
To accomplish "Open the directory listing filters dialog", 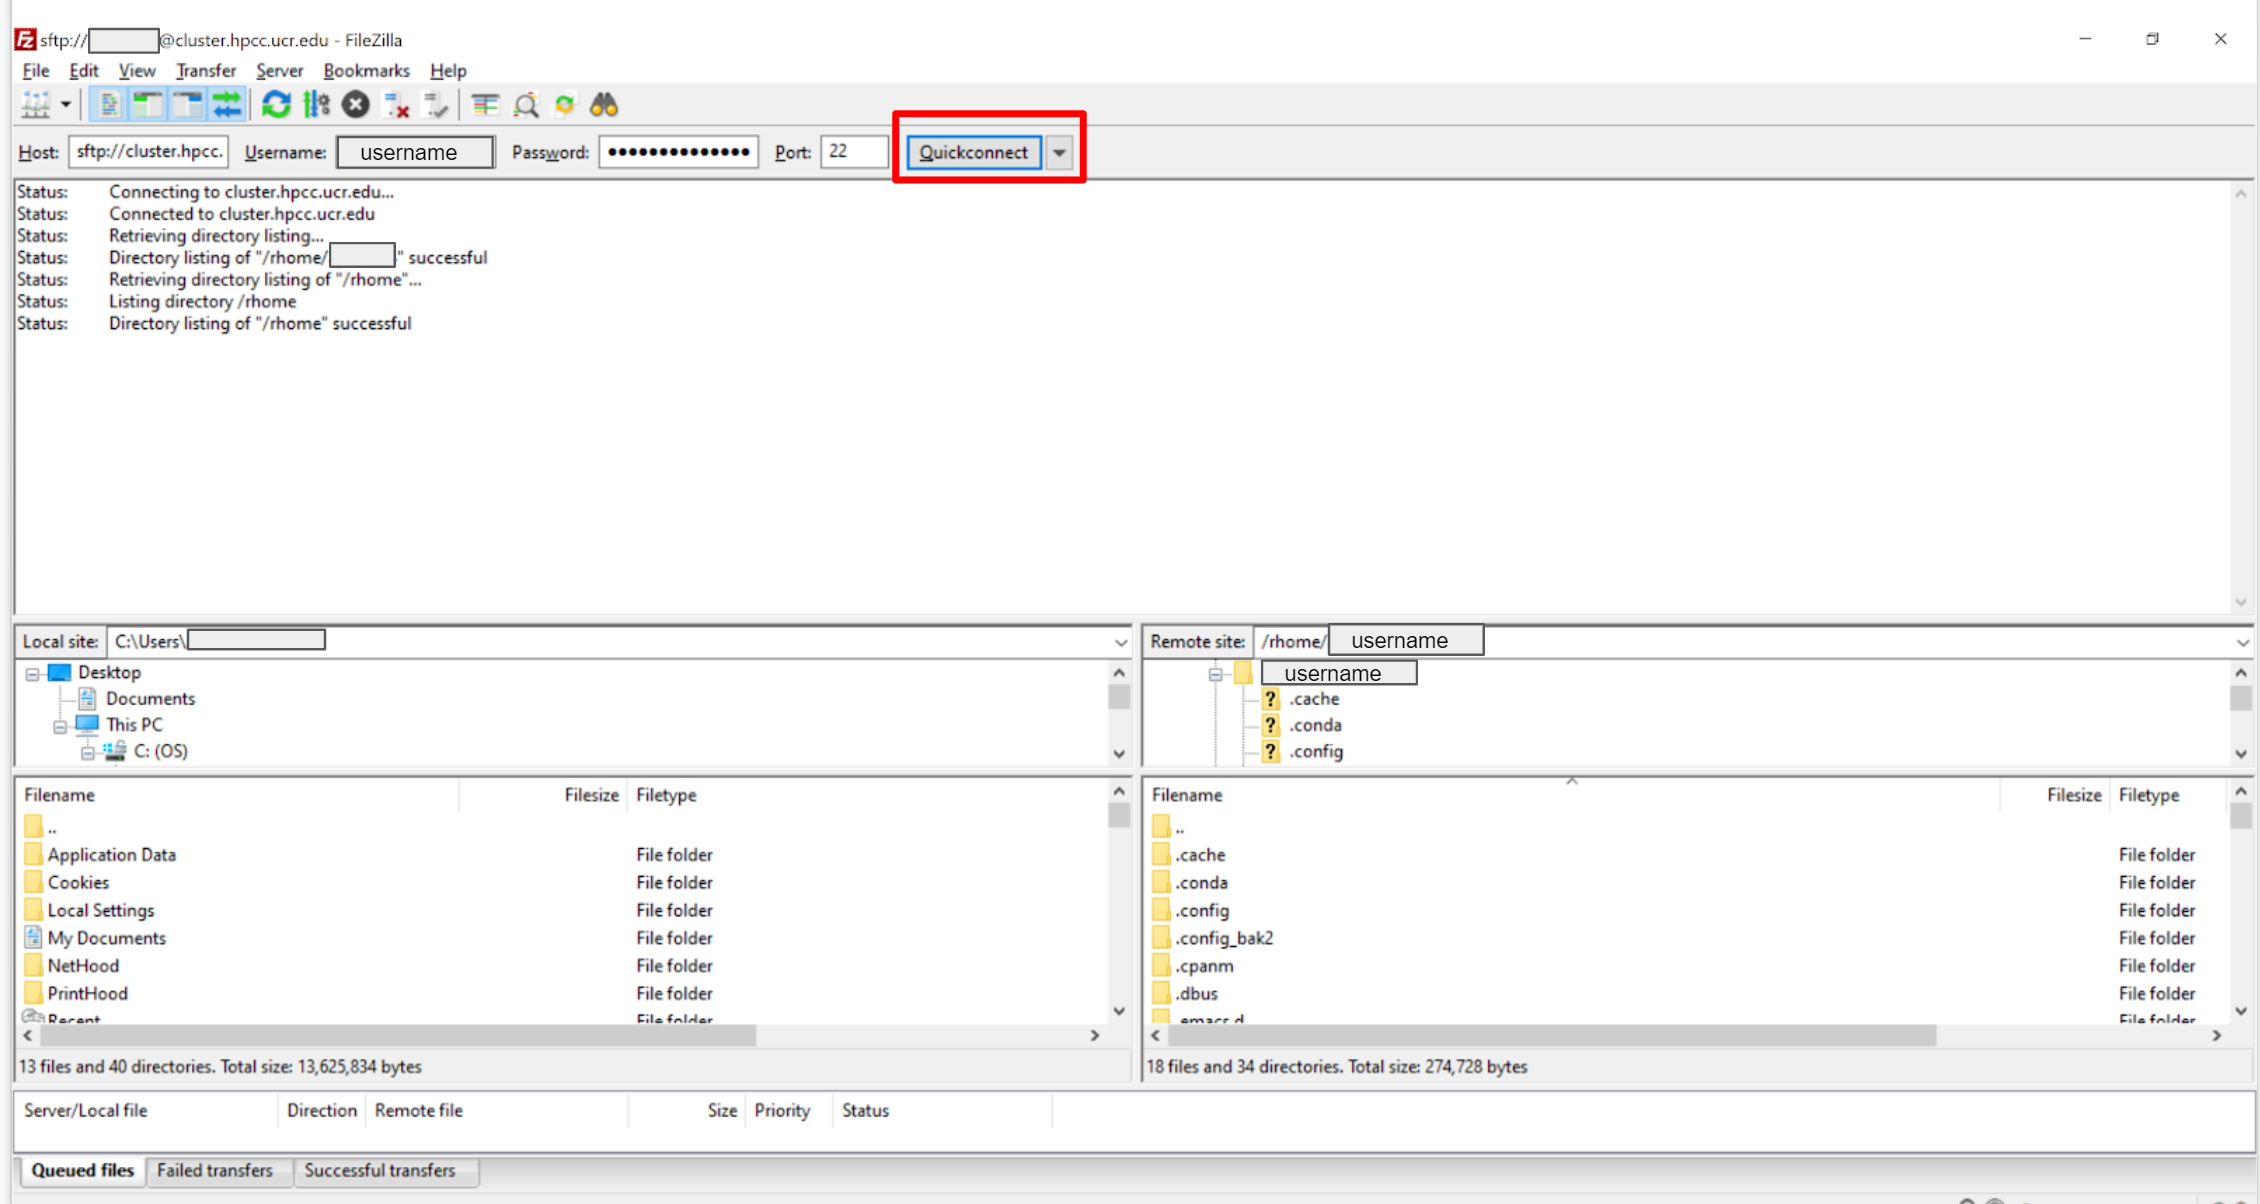I will pos(485,104).
